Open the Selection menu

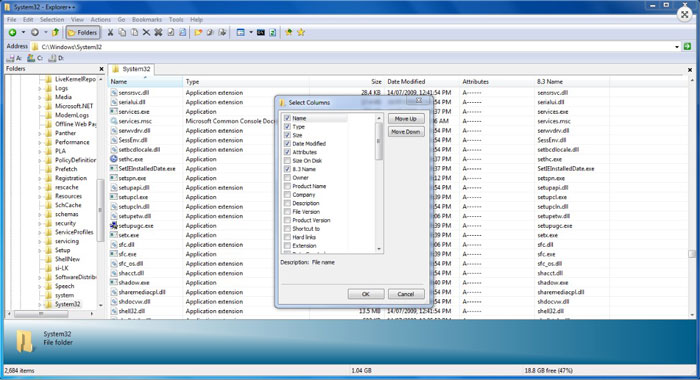(x=52, y=20)
